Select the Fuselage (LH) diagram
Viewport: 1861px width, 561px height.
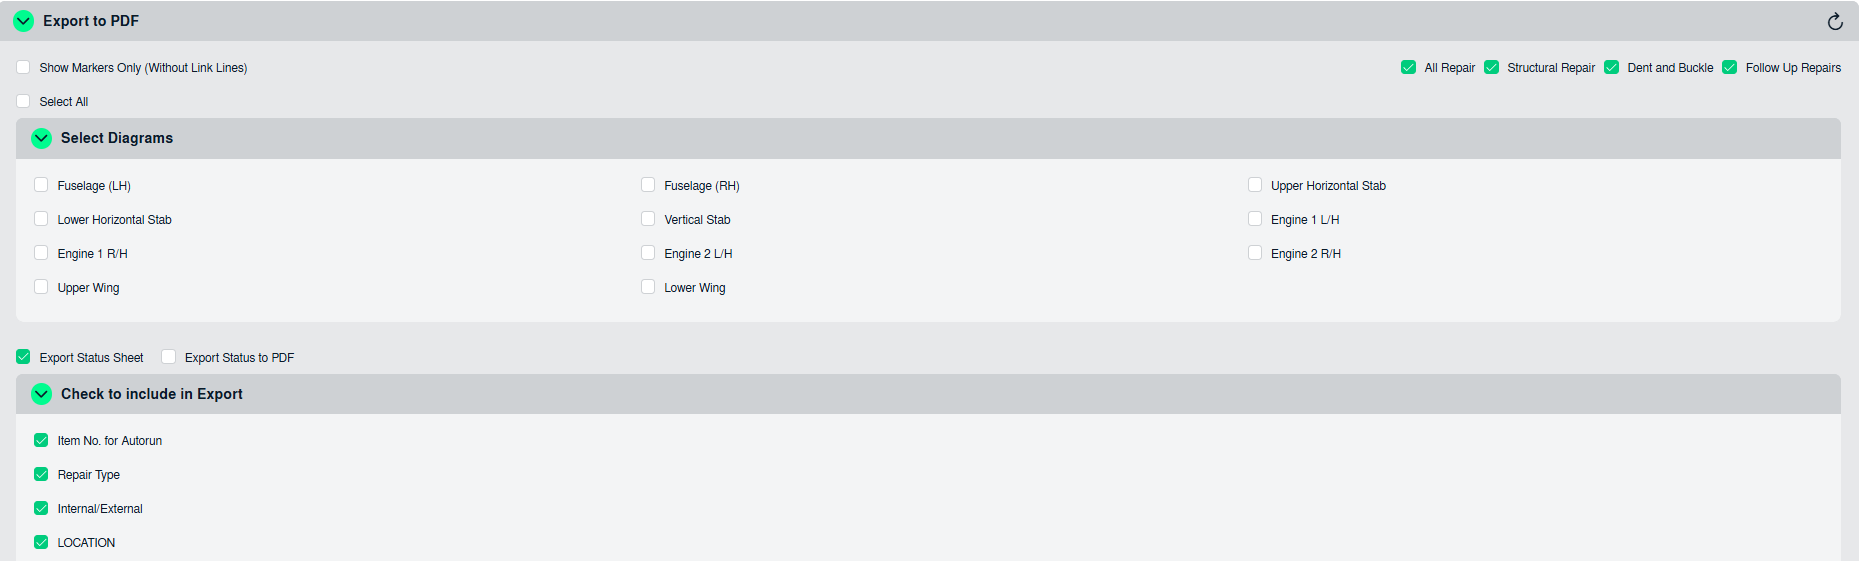[41, 185]
